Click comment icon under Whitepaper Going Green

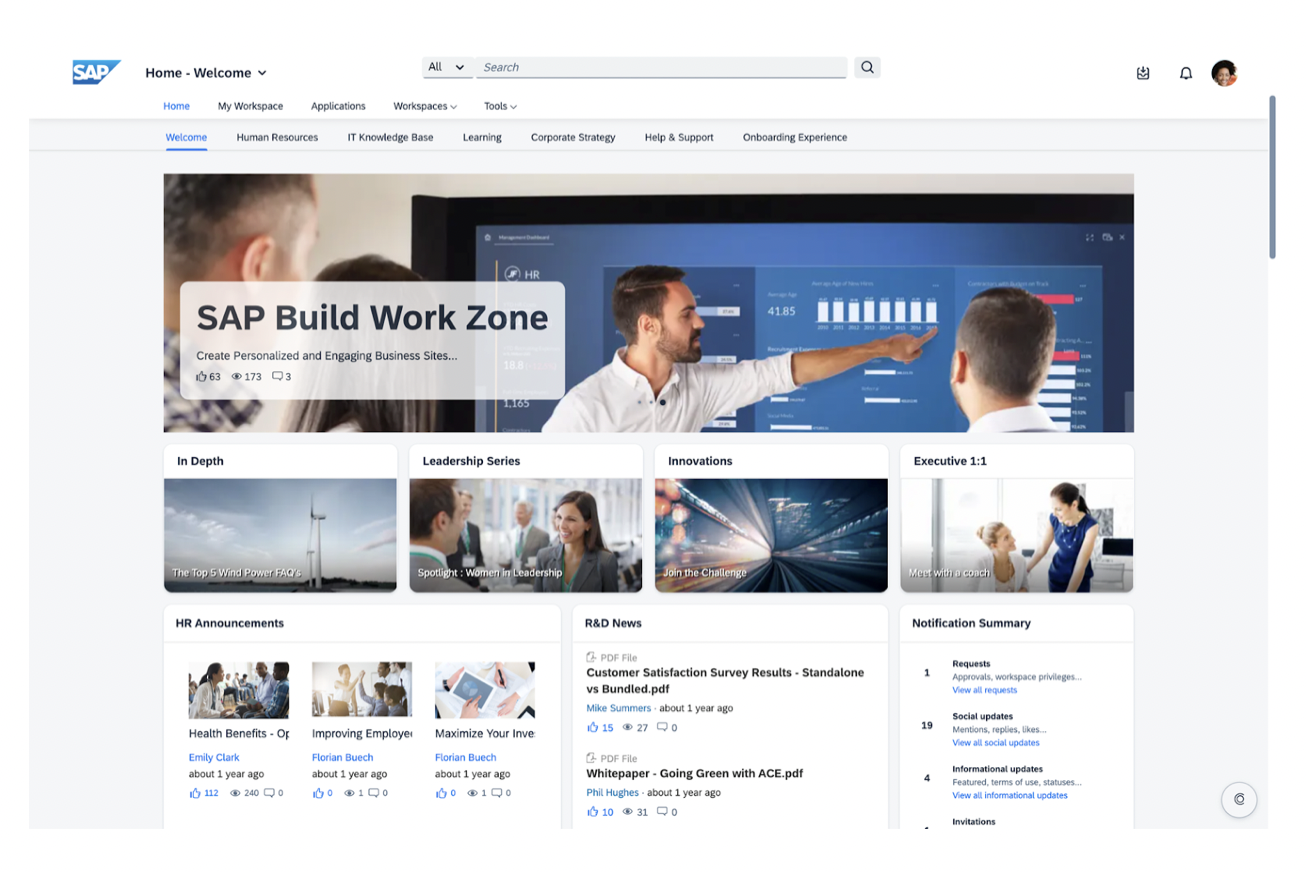tap(662, 812)
